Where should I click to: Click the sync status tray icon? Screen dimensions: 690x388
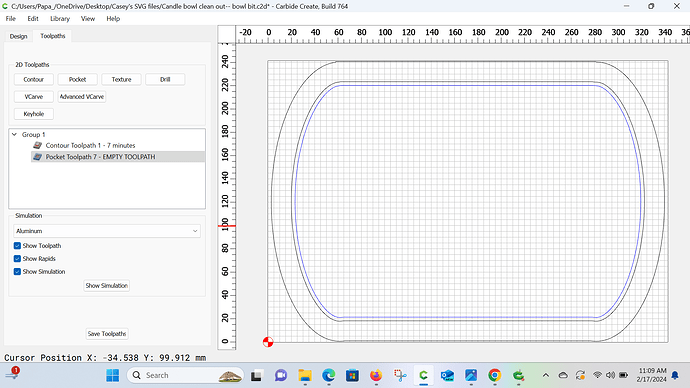click(580, 375)
